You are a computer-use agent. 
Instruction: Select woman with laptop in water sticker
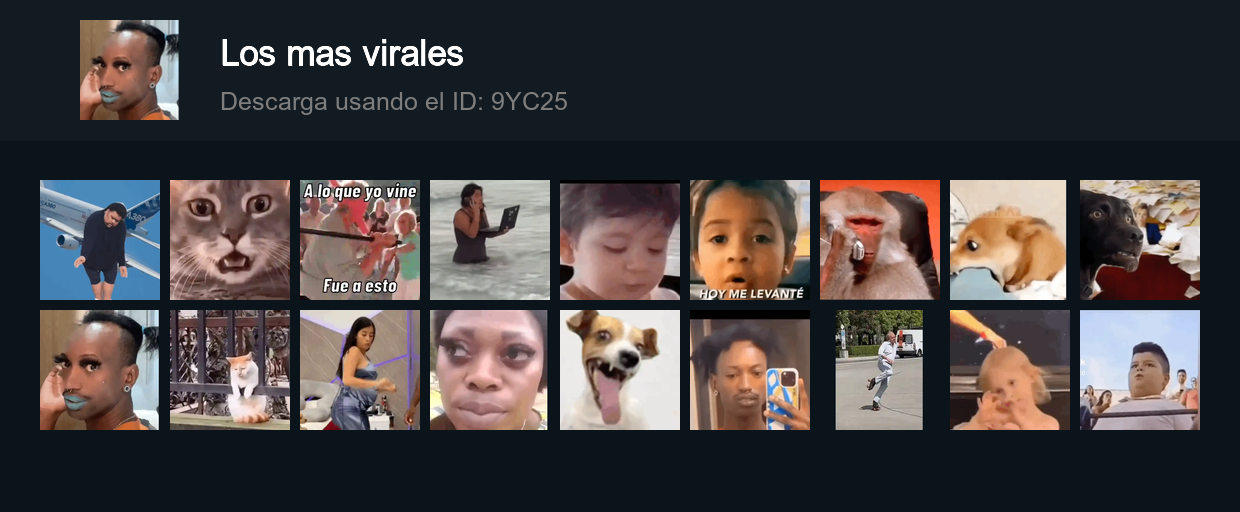pyautogui.click(x=490, y=240)
